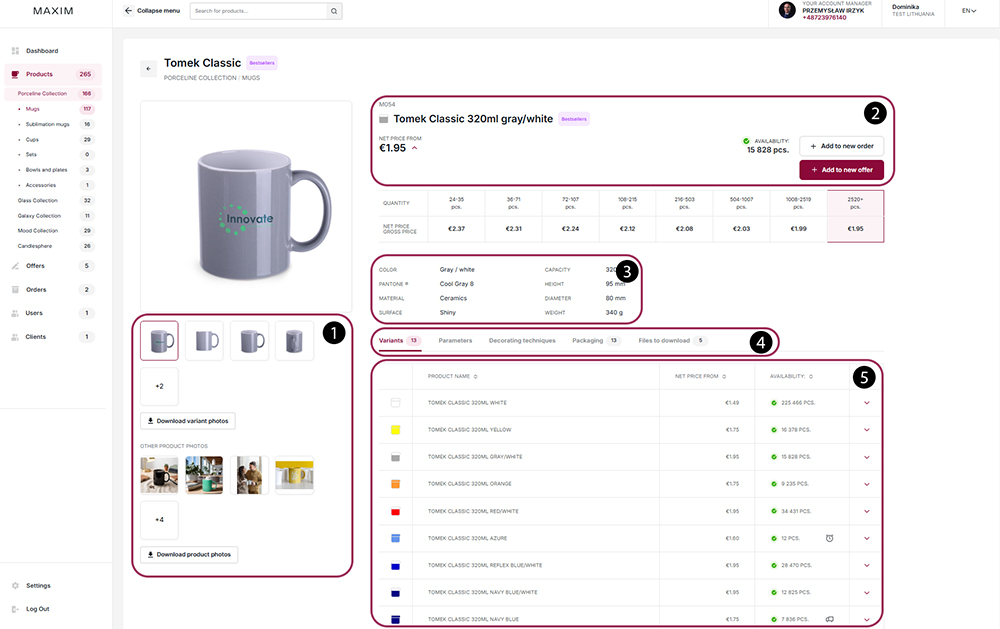The image size is (1000, 629).
Task: Click the Dashboard icon in sidebar
Action: click(x=15, y=50)
